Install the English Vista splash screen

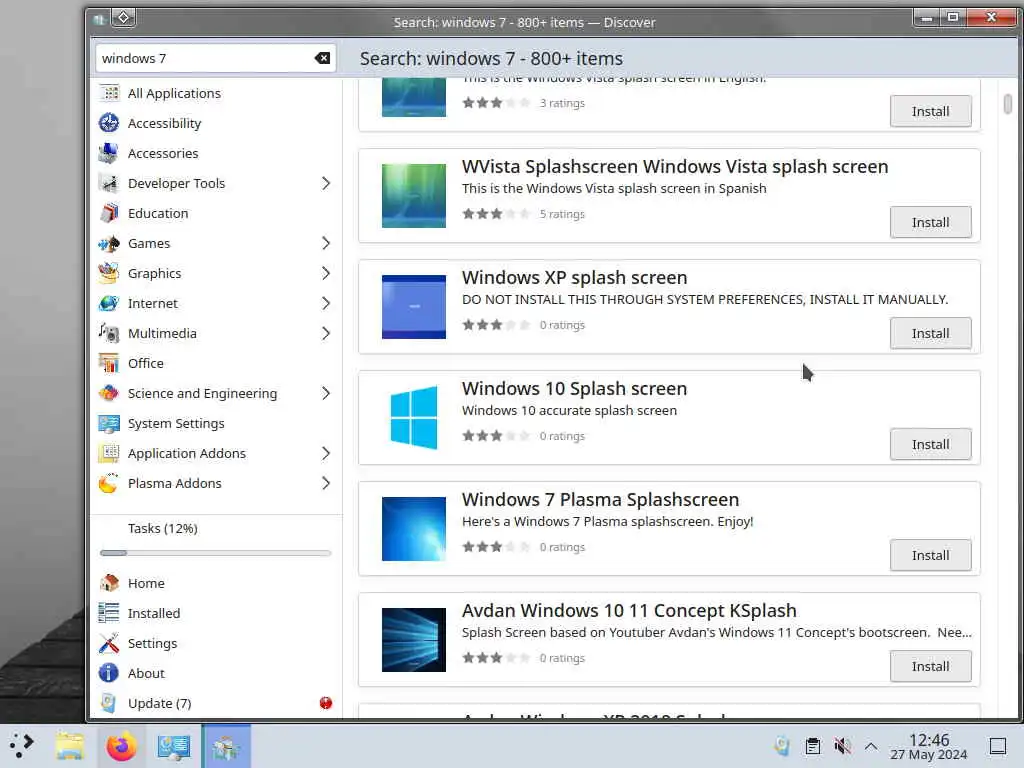point(931,112)
